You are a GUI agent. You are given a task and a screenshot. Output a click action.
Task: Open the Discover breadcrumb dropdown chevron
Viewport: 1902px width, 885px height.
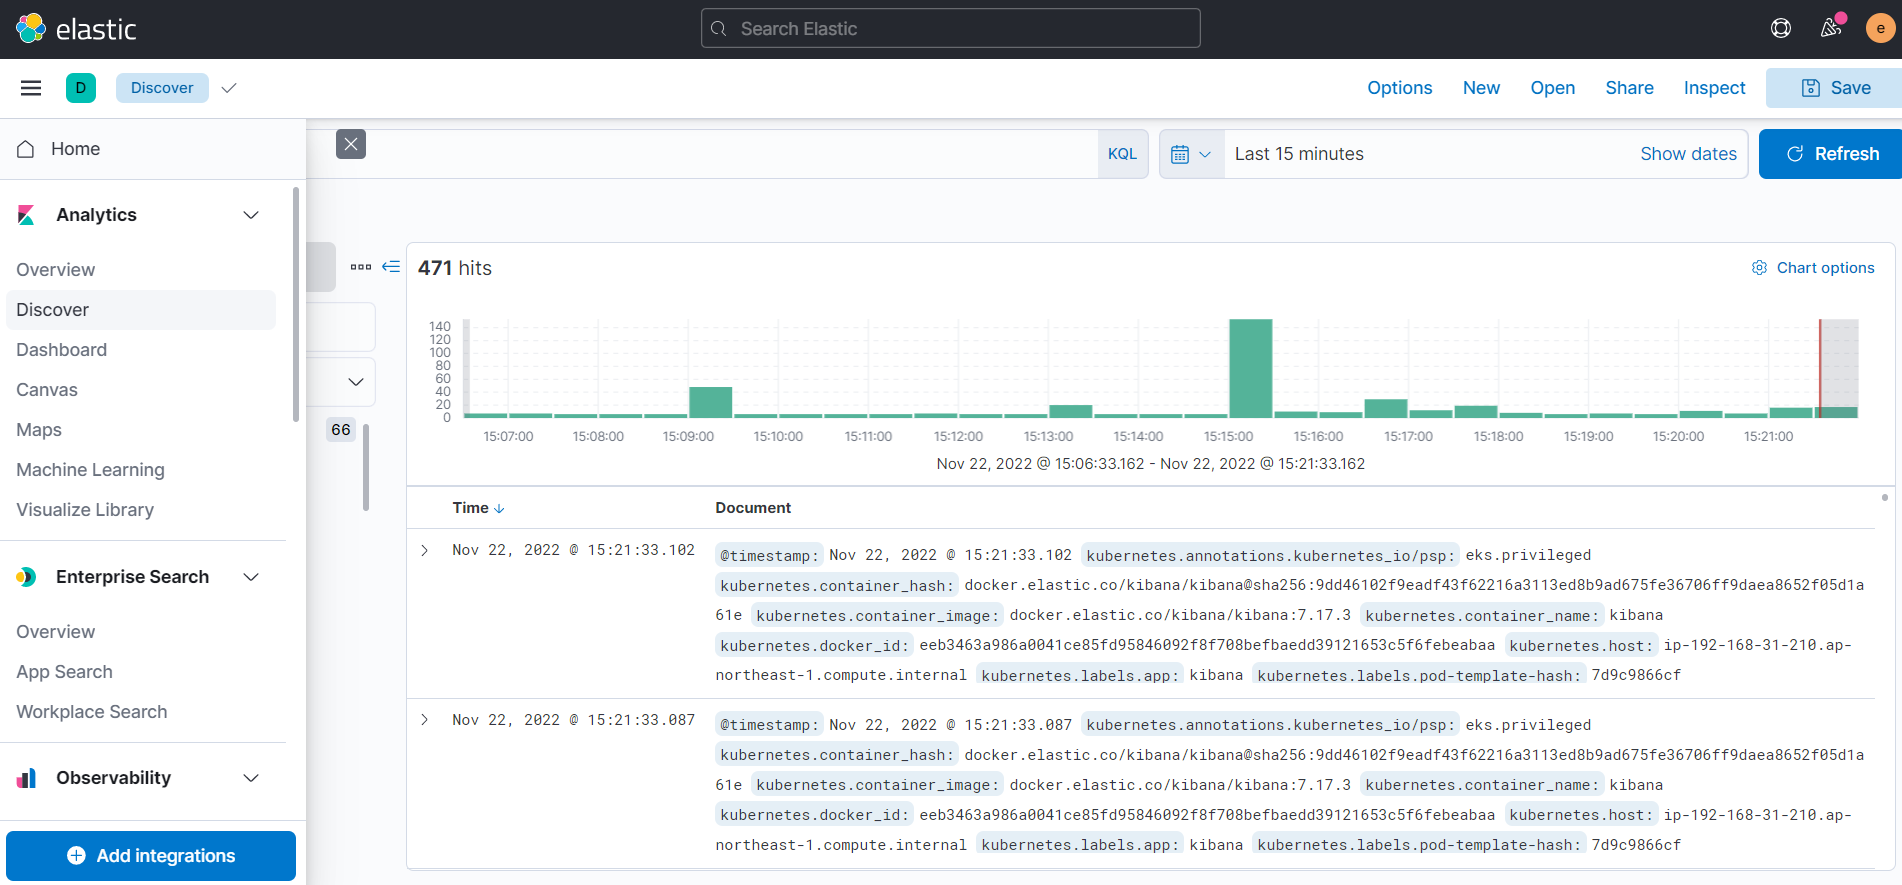coord(229,88)
